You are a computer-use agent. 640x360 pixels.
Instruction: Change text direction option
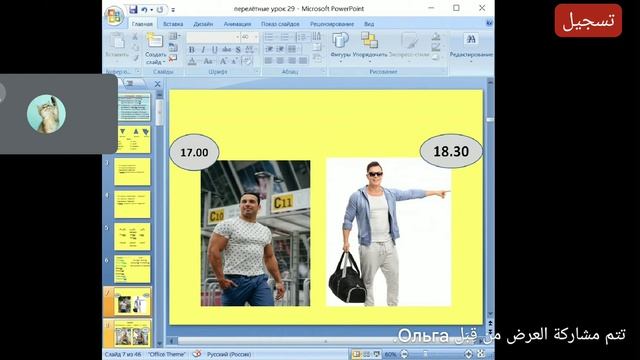click(x=317, y=37)
